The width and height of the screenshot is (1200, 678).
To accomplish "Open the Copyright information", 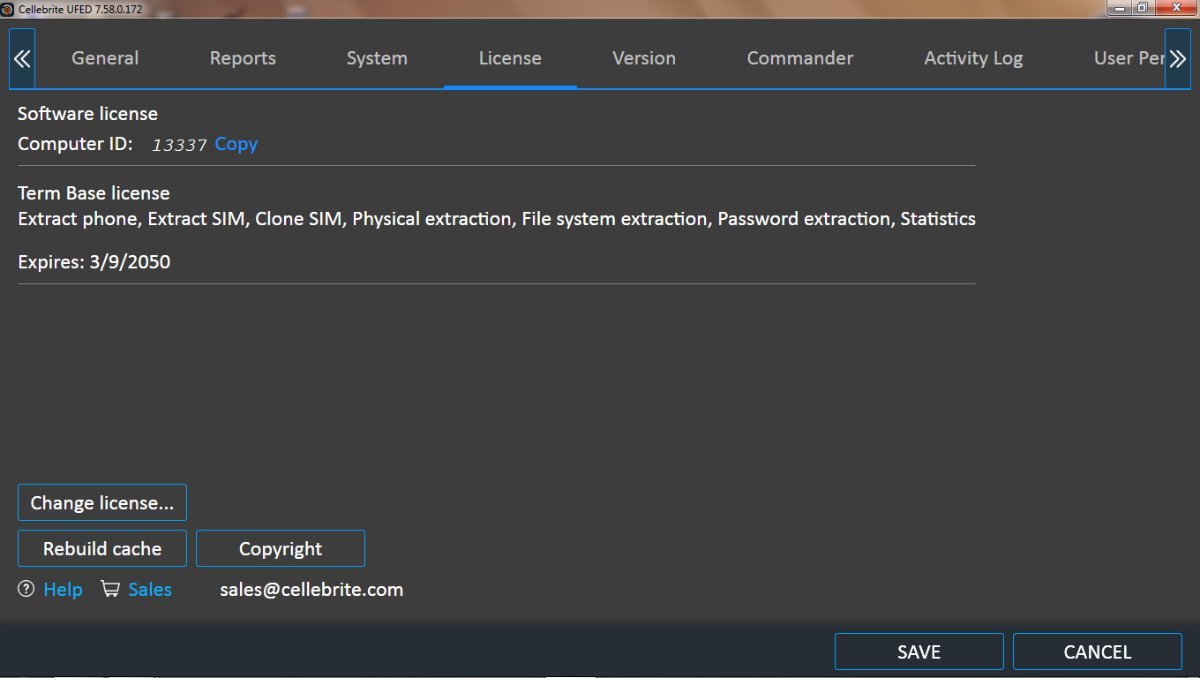I will (x=280, y=549).
